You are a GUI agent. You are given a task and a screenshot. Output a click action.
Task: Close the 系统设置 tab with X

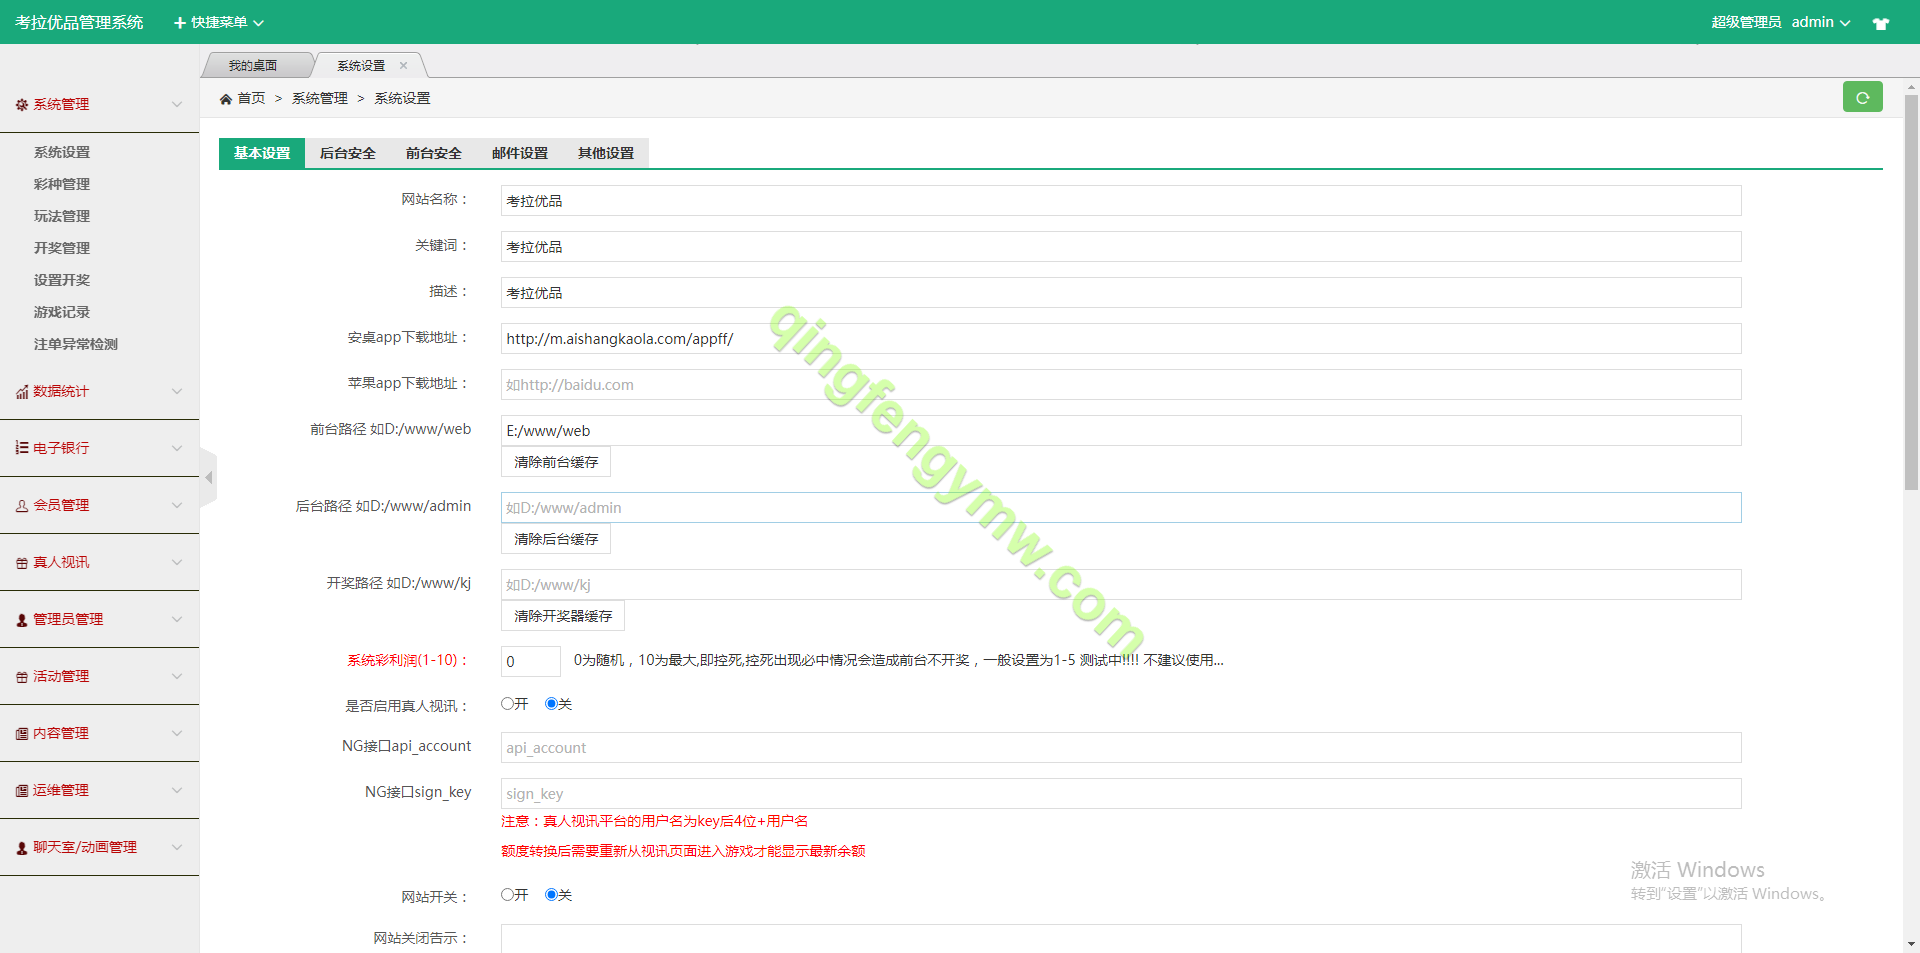[404, 66]
